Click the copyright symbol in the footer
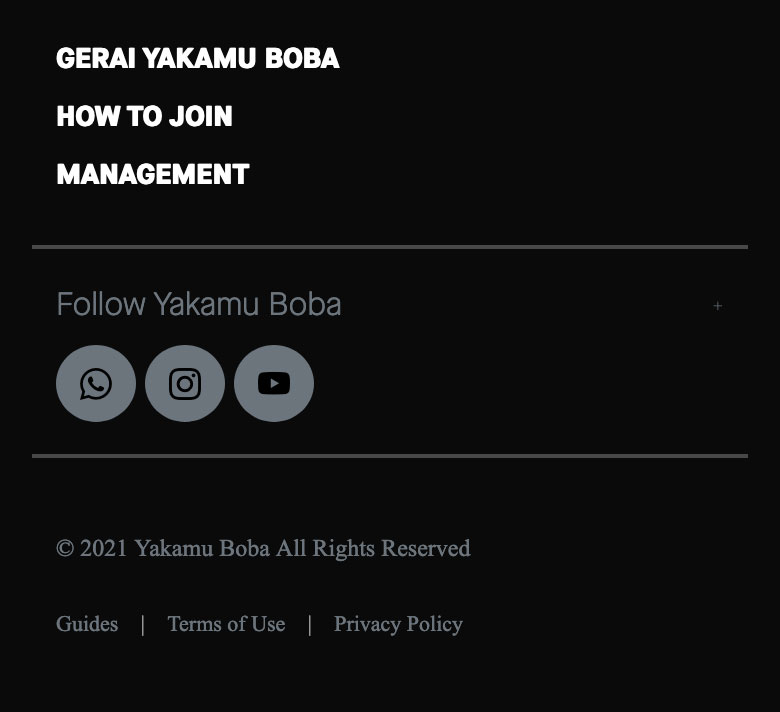 [x=65, y=549]
